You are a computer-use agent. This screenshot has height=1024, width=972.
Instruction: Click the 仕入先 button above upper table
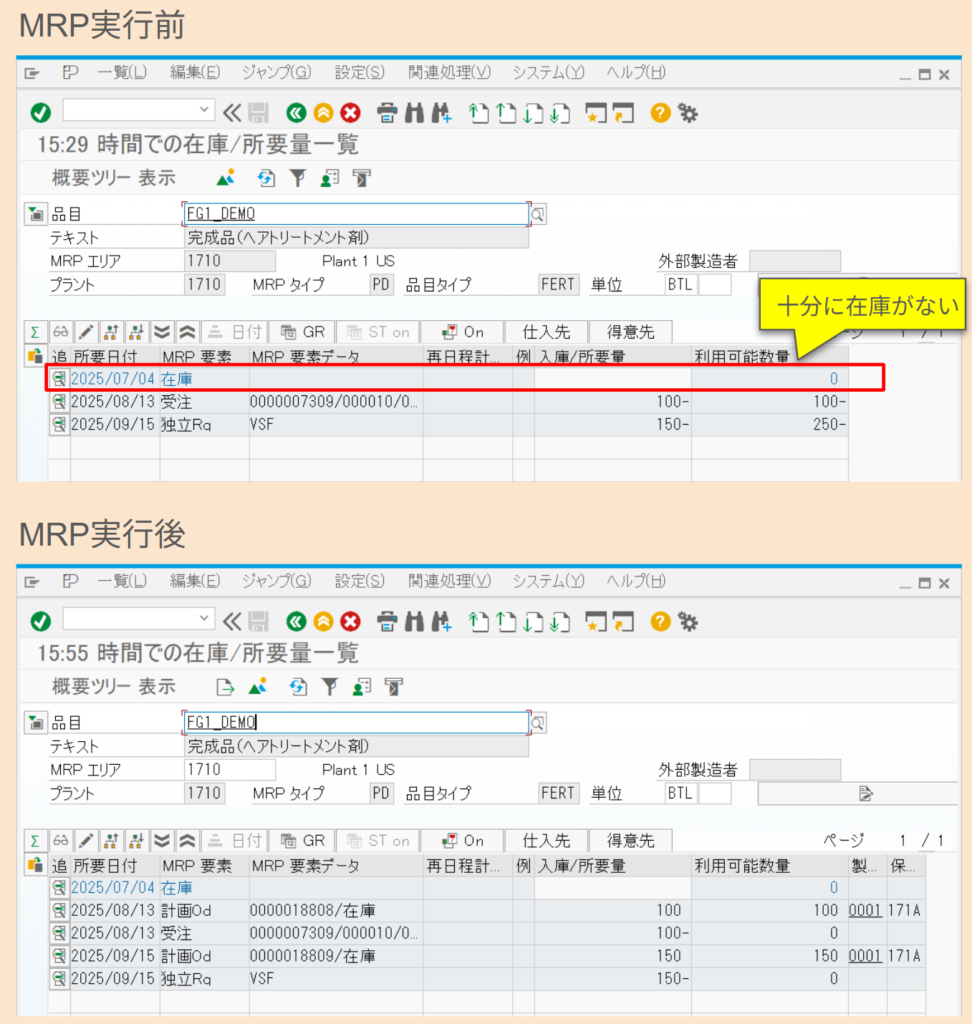pos(546,332)
